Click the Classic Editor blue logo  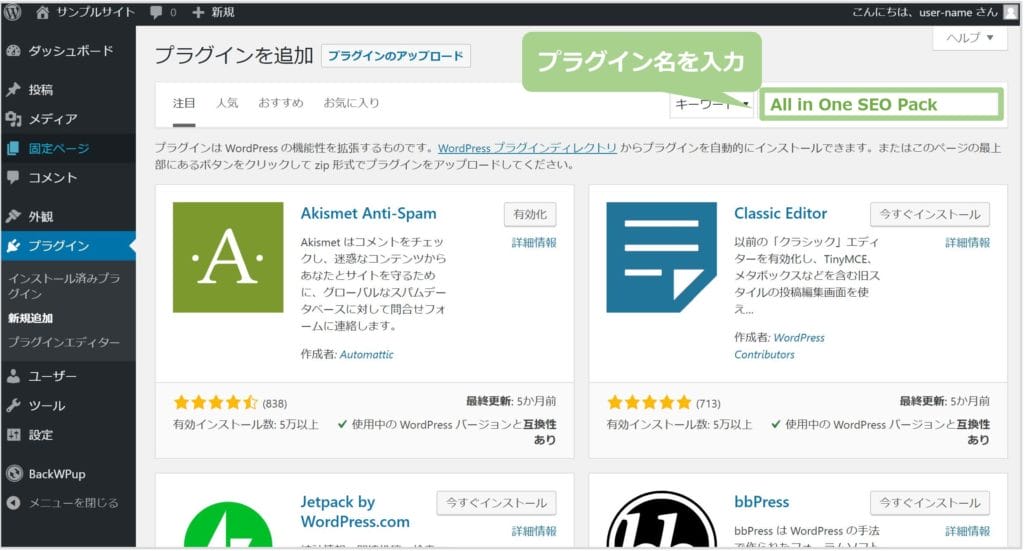(x=662, y=257)
